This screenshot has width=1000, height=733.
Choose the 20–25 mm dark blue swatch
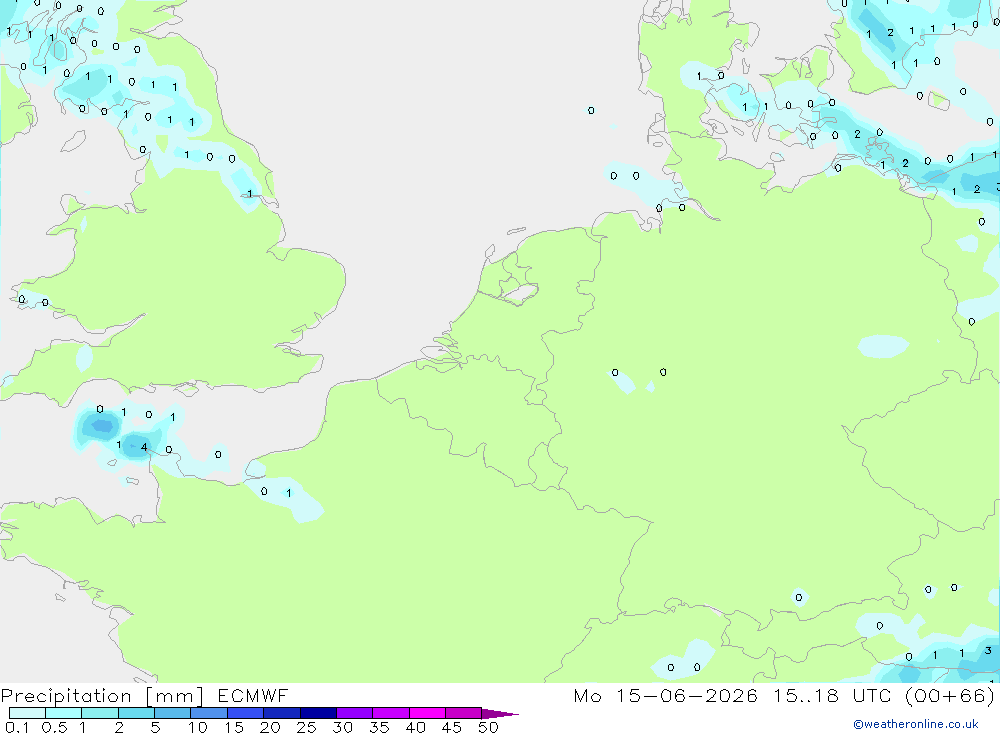(282, 713)
